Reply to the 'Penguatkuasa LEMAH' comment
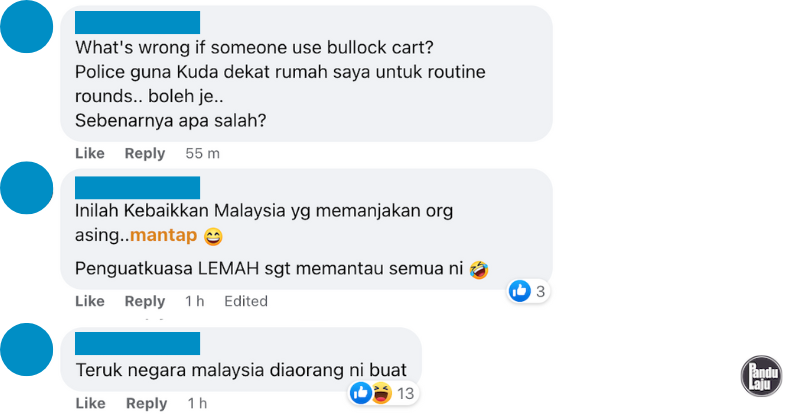The image size is (800, 418). coord(145,301)
